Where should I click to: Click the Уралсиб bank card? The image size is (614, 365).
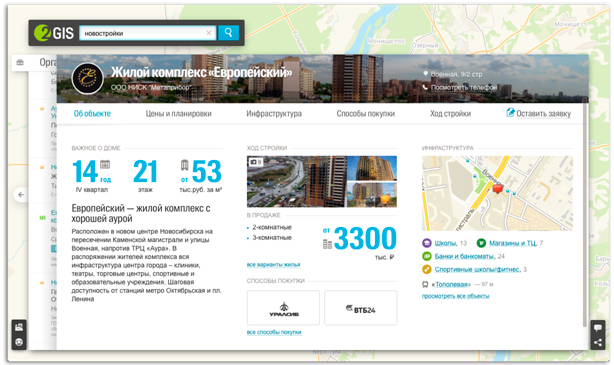click(x=283, y=308)
